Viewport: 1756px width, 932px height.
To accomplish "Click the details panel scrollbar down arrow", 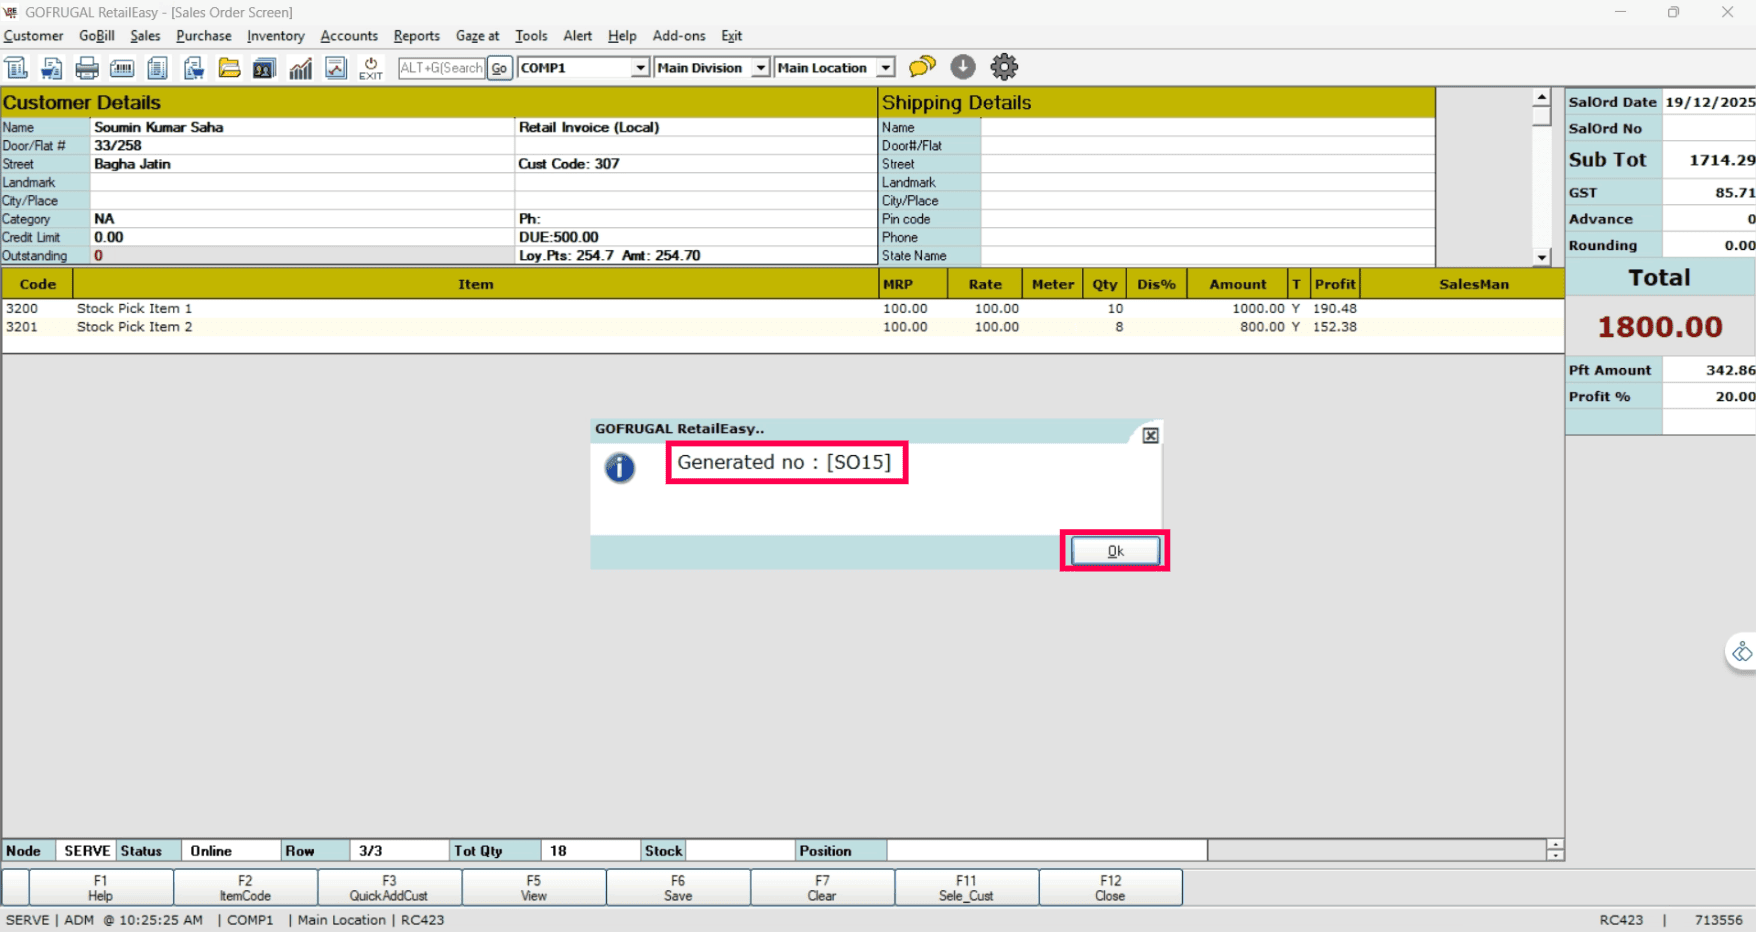I will 1542,257.
